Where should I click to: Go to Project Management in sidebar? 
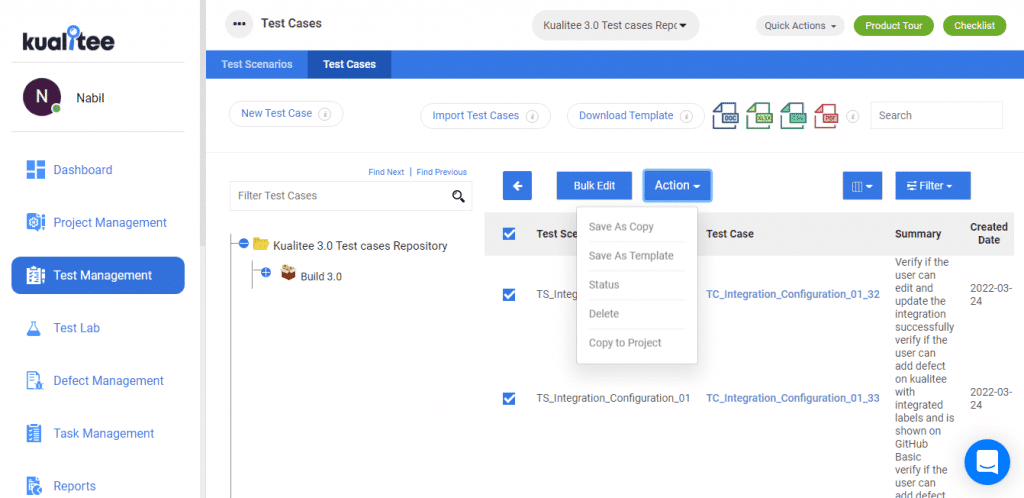[96, 223]
